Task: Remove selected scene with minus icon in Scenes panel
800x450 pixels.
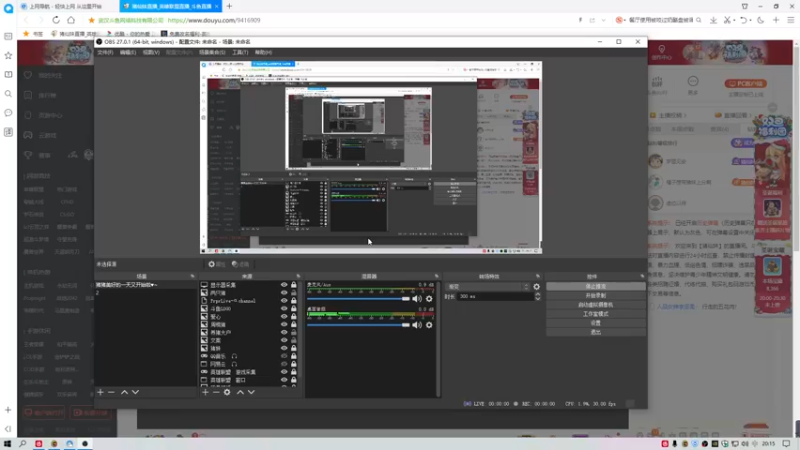Action: point(111,392)
